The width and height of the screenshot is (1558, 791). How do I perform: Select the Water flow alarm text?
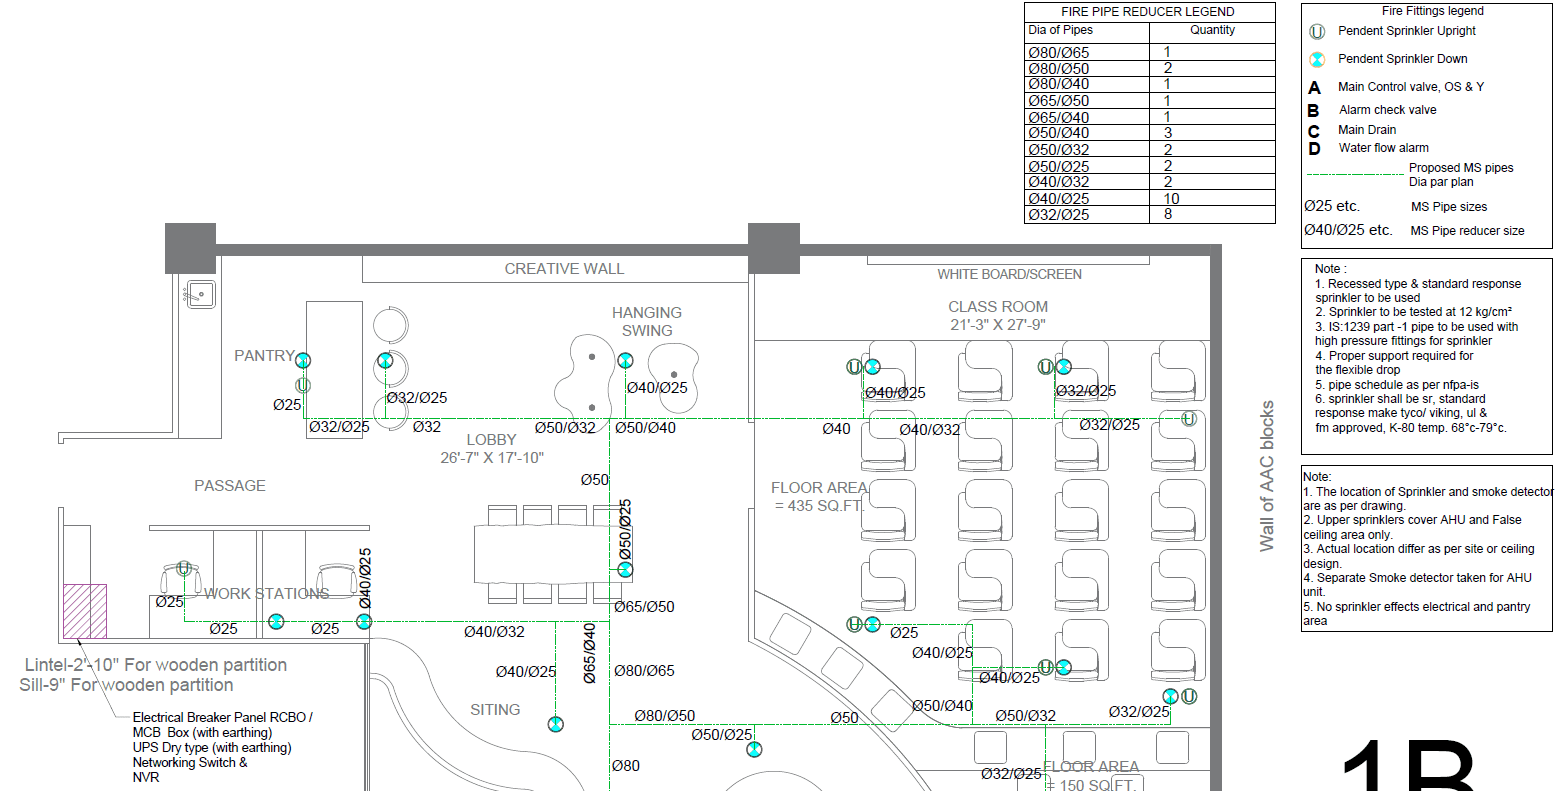(x=1384, y=148)
